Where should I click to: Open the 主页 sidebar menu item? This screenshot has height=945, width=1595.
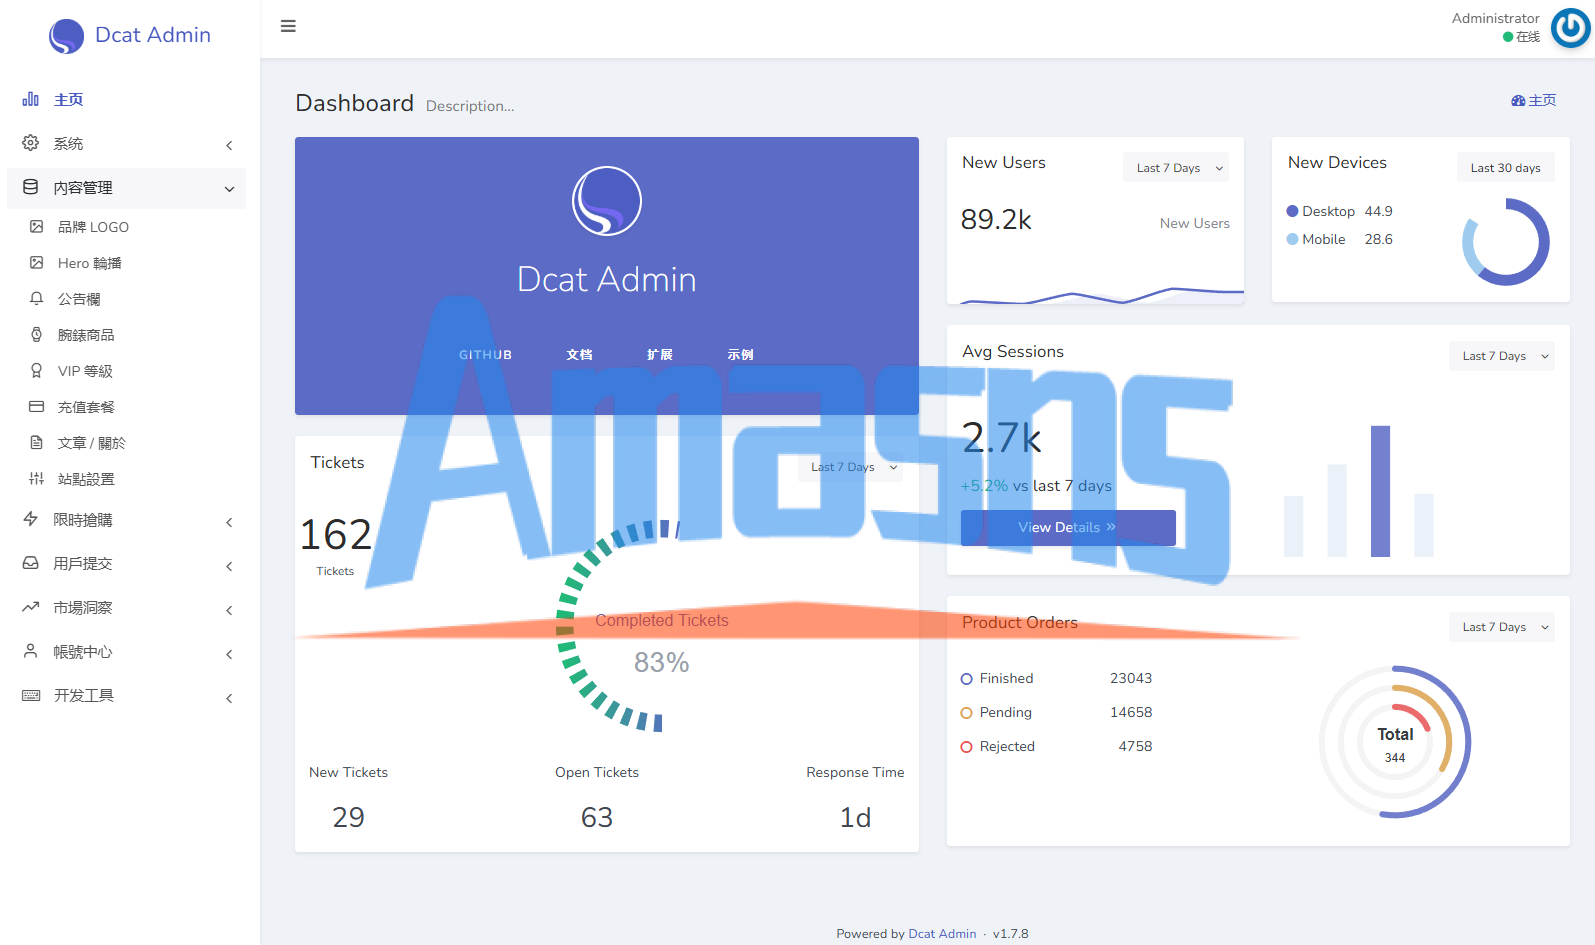127,100
